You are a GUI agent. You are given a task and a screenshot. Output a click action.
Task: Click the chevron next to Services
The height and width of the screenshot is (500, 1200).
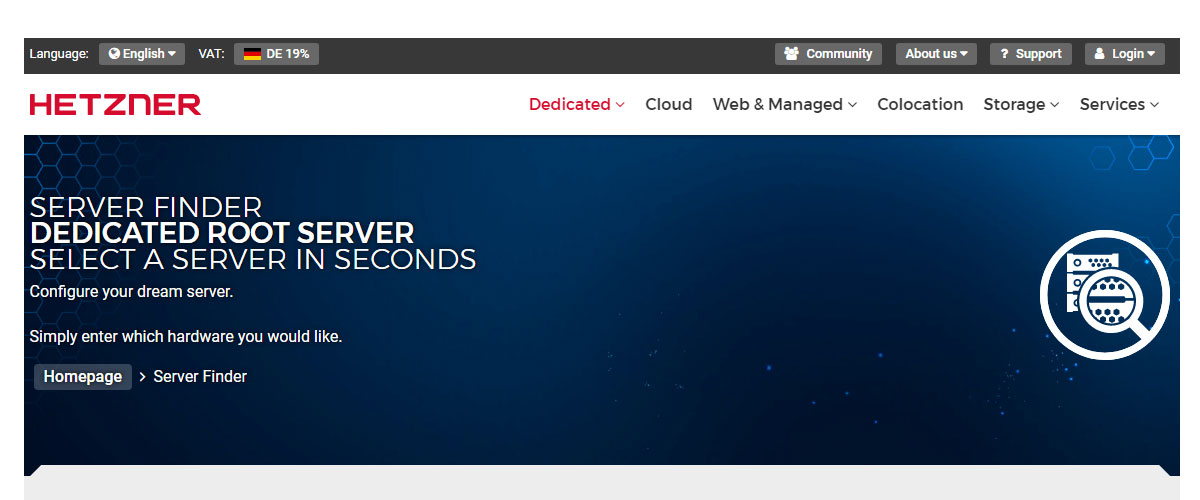click(x=1154, y=105)
